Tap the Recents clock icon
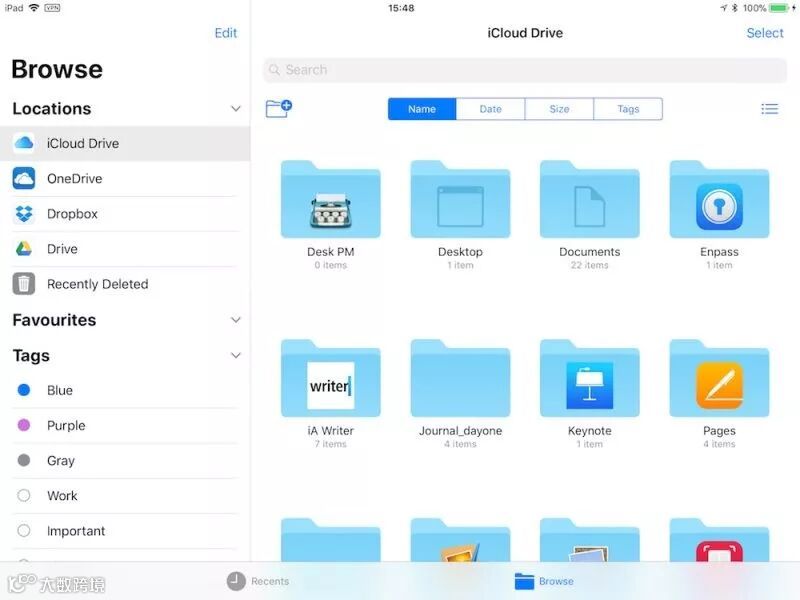This screenshot has height=600, width=800. click(236, 581)
